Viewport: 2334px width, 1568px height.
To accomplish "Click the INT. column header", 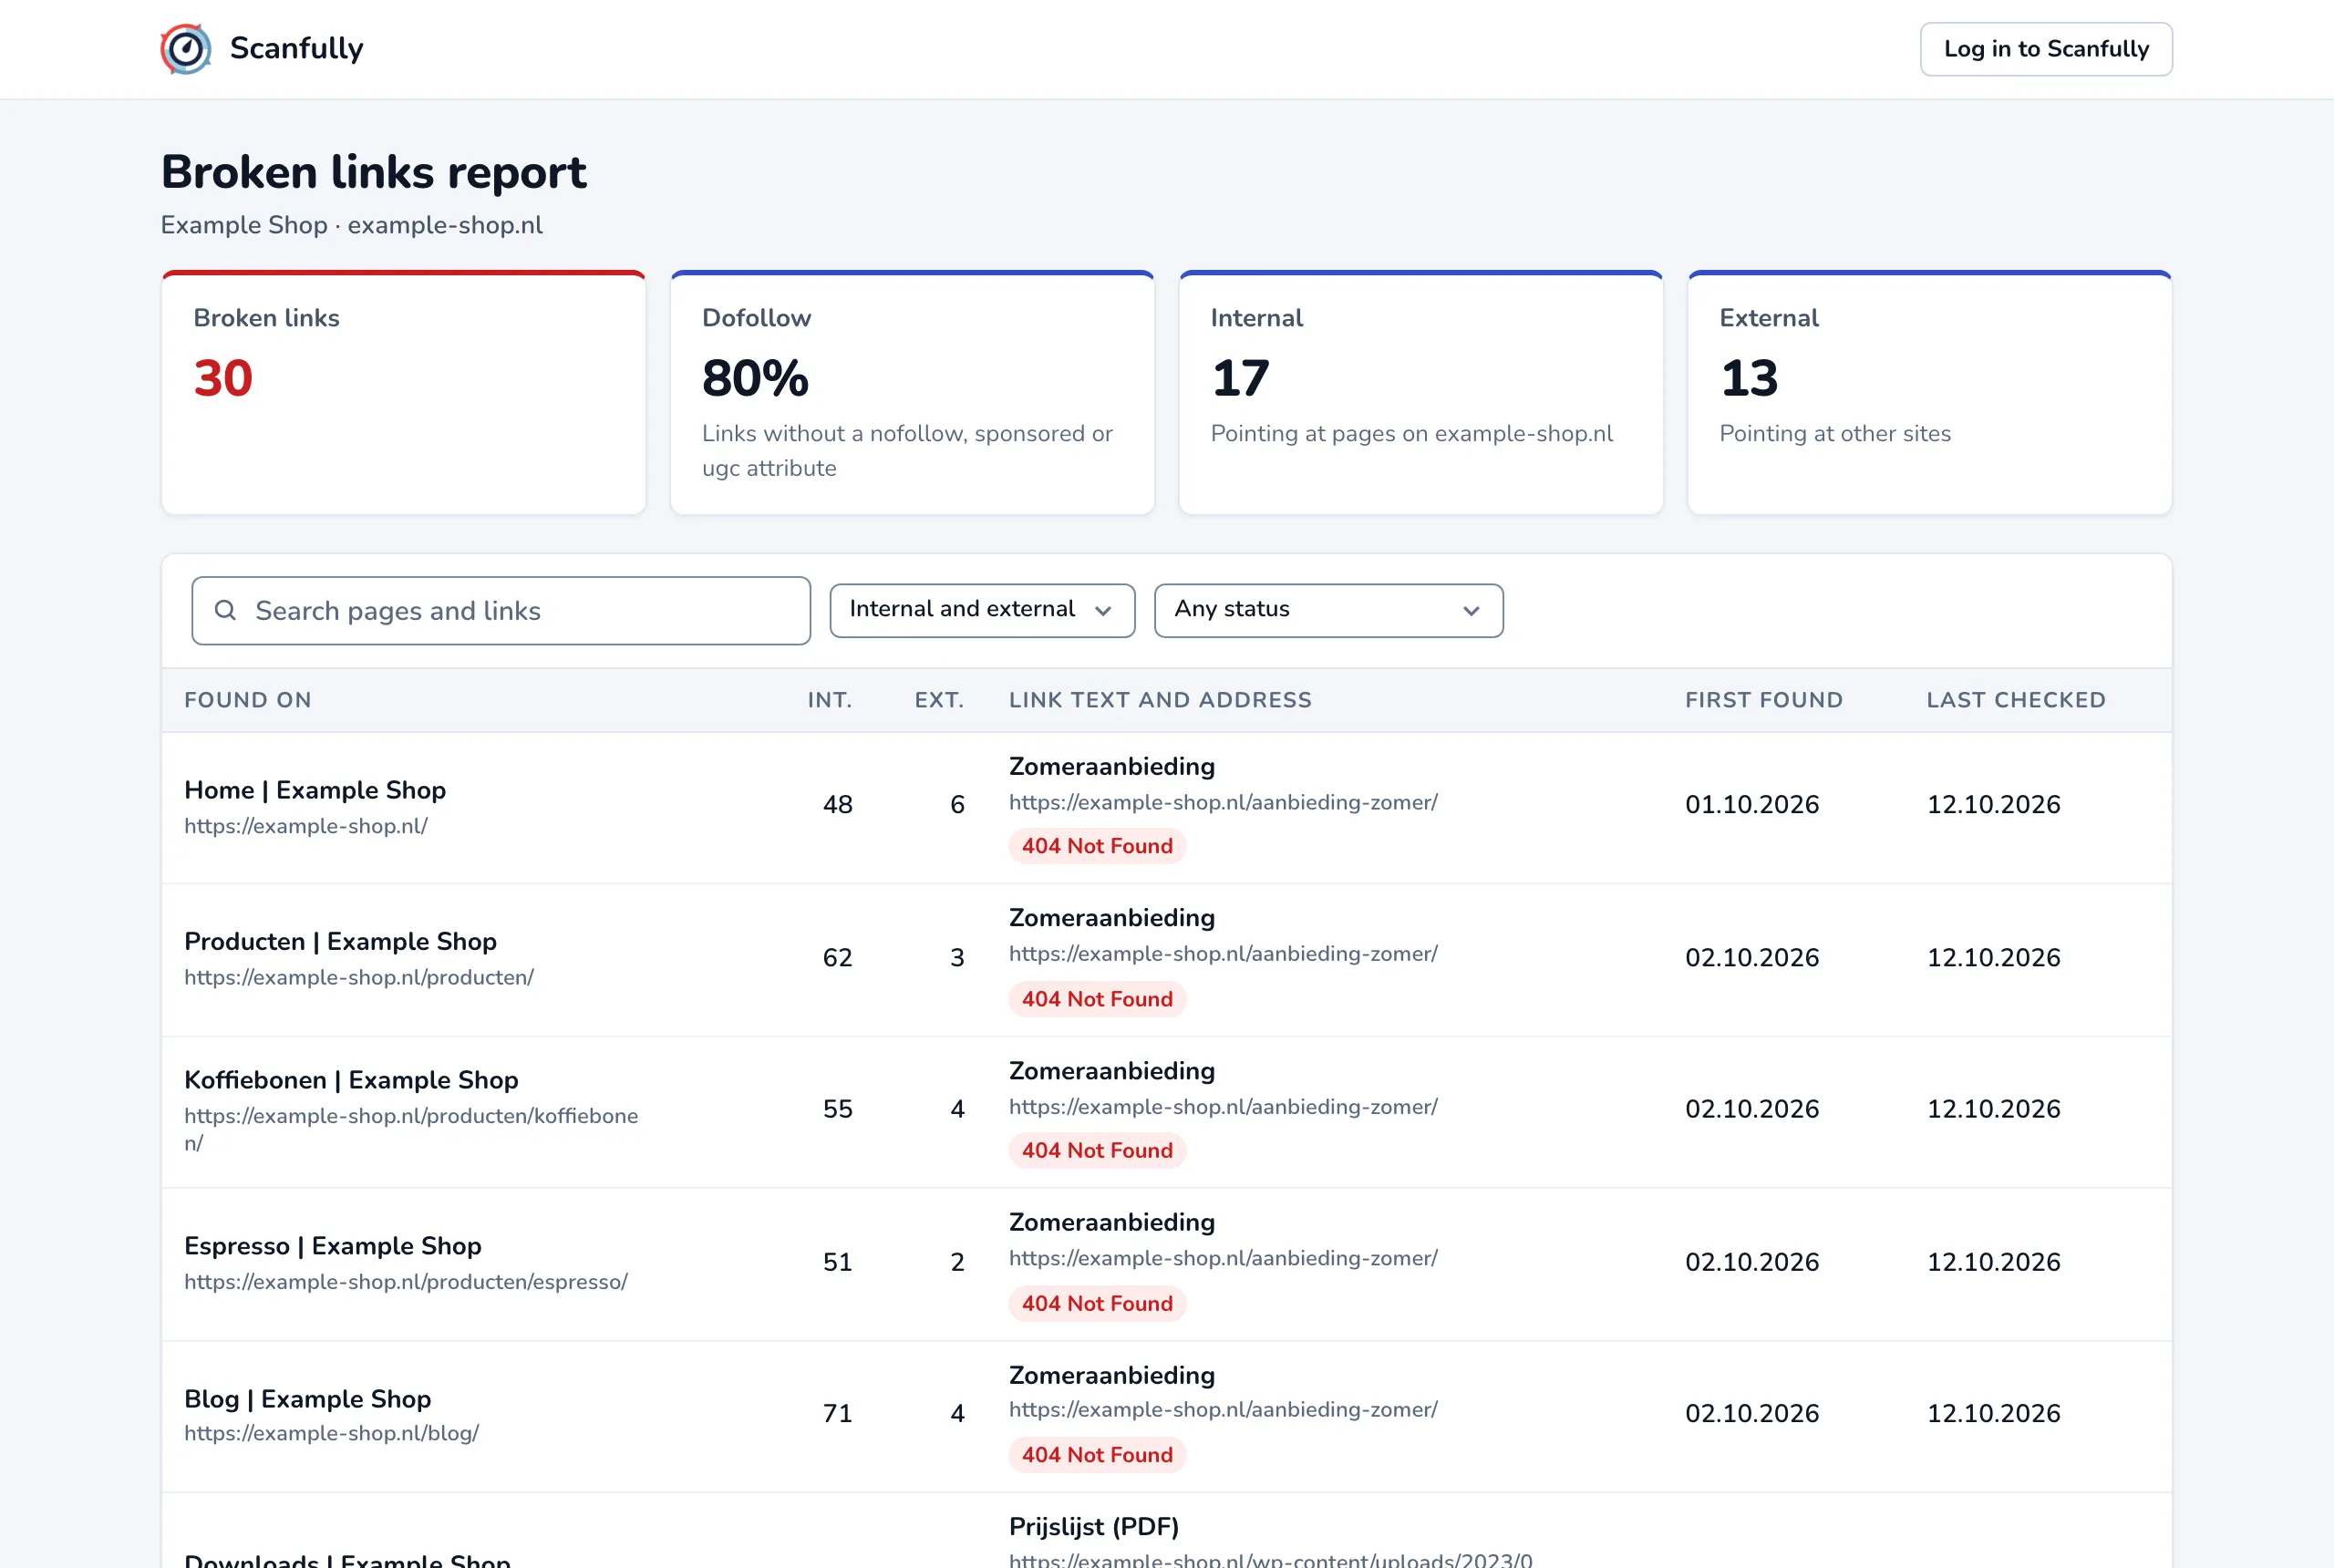I will [x=830, y=700].
